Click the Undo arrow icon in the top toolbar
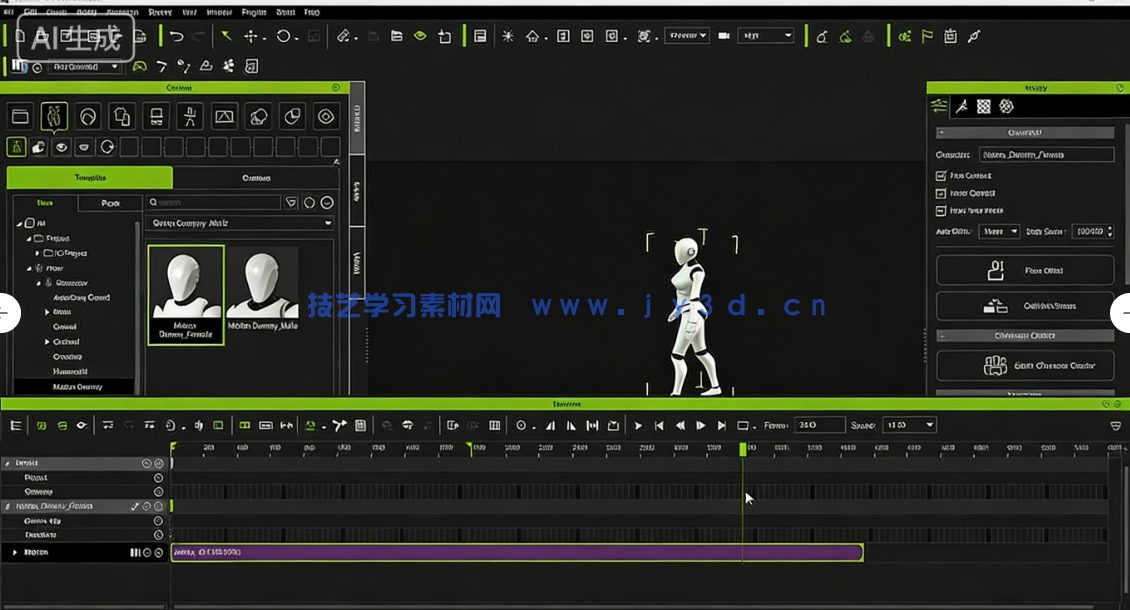Viewport: 1130px width, 610px height. pyautogui.click(x=178, y=36)
